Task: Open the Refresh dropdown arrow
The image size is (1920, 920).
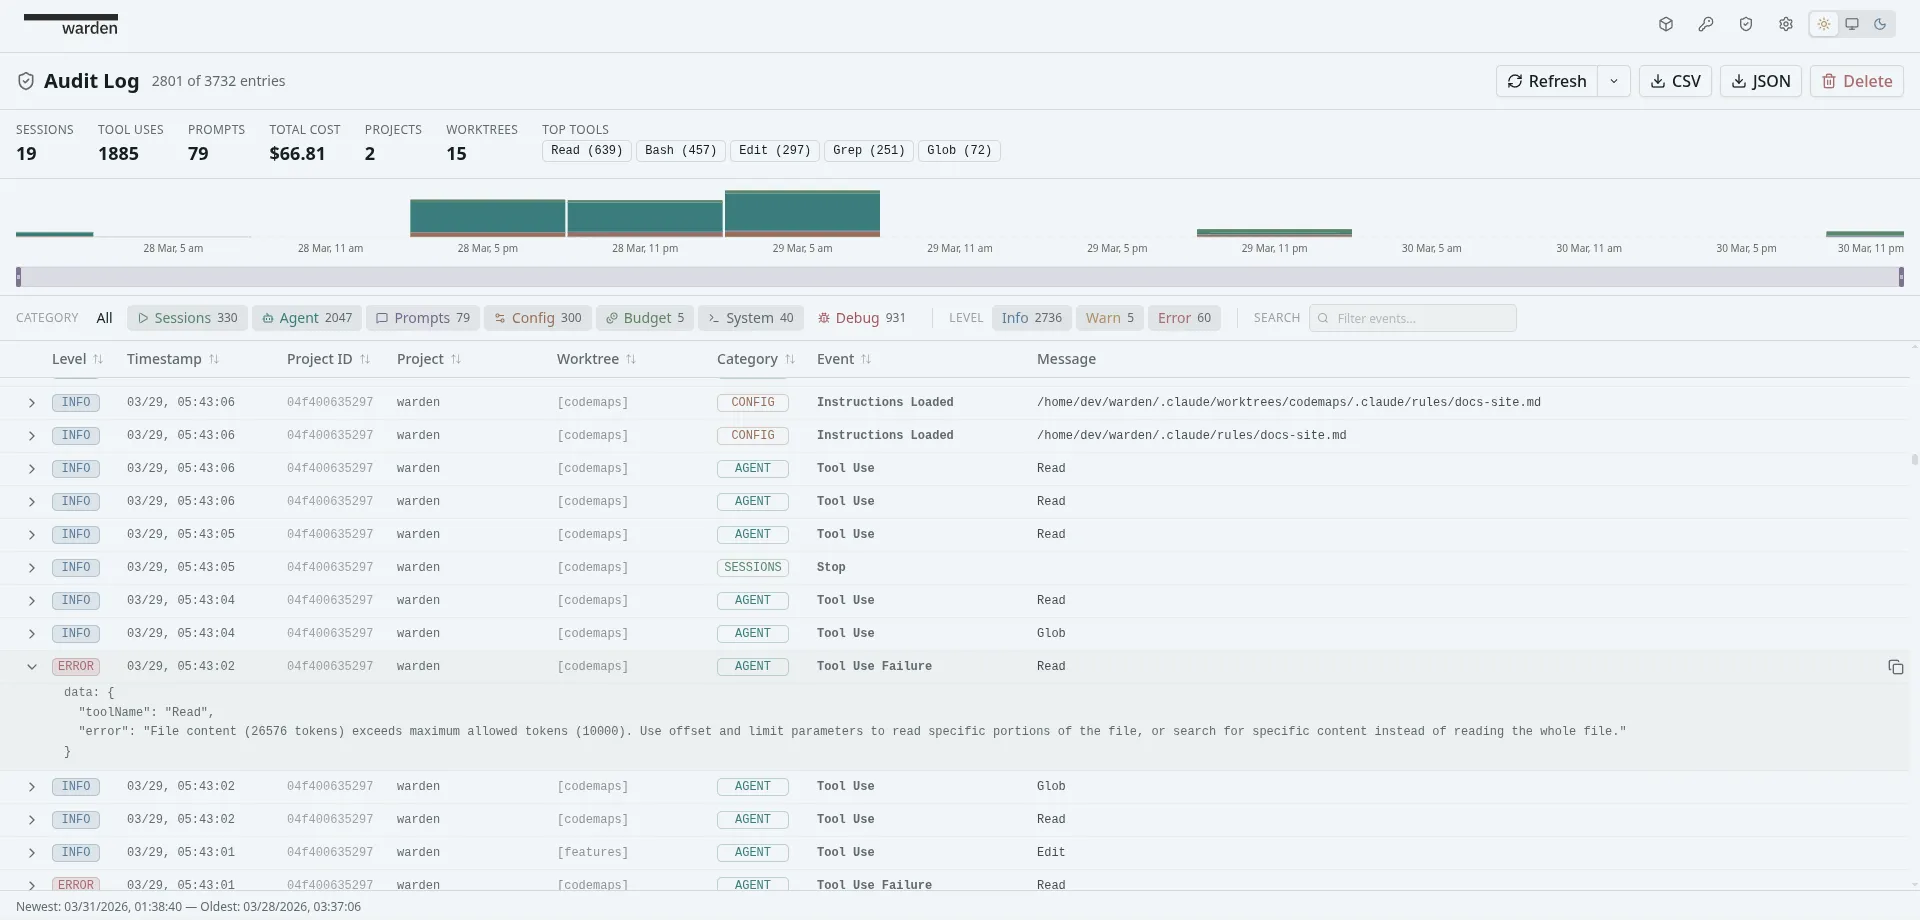Action: pos(1614,81)
